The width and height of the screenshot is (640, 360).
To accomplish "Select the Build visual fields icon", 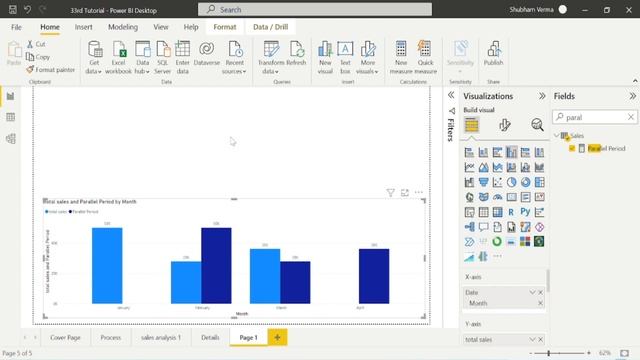I will pos(471,125).
